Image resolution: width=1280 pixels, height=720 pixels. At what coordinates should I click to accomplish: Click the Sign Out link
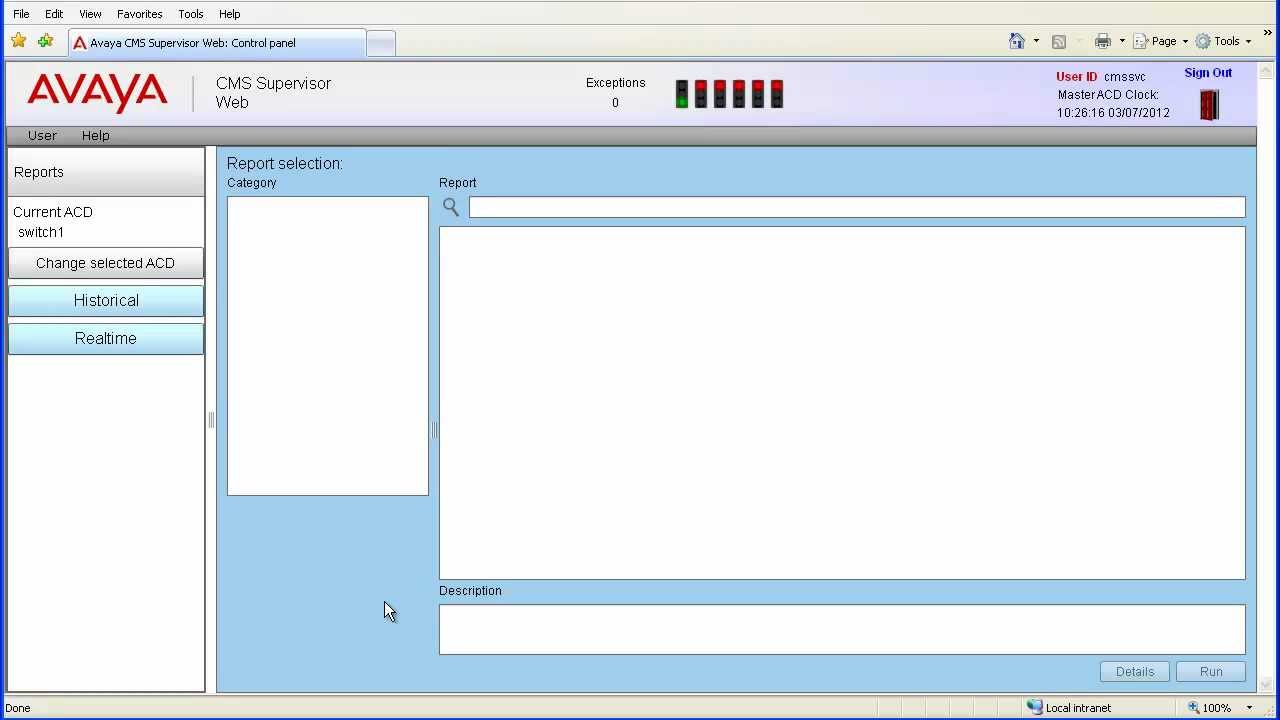(1208, 73)
